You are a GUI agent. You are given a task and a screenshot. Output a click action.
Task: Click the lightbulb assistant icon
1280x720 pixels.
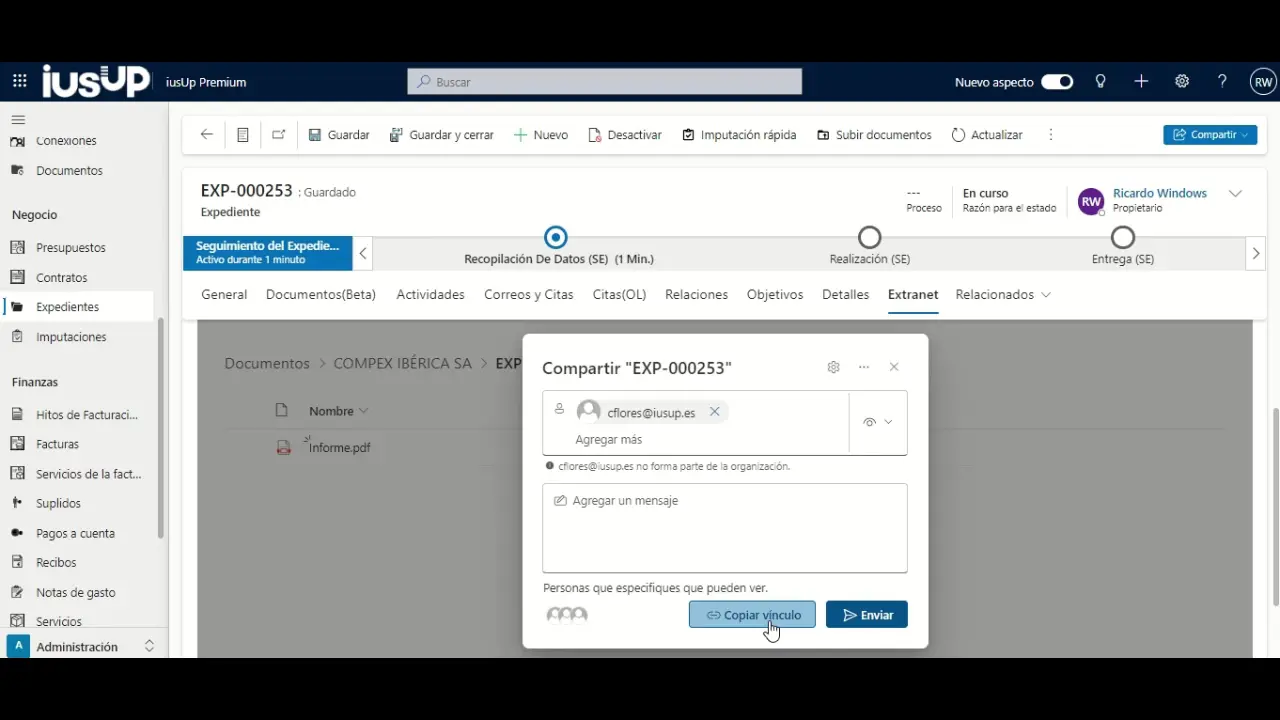(x=1101, y=82)
